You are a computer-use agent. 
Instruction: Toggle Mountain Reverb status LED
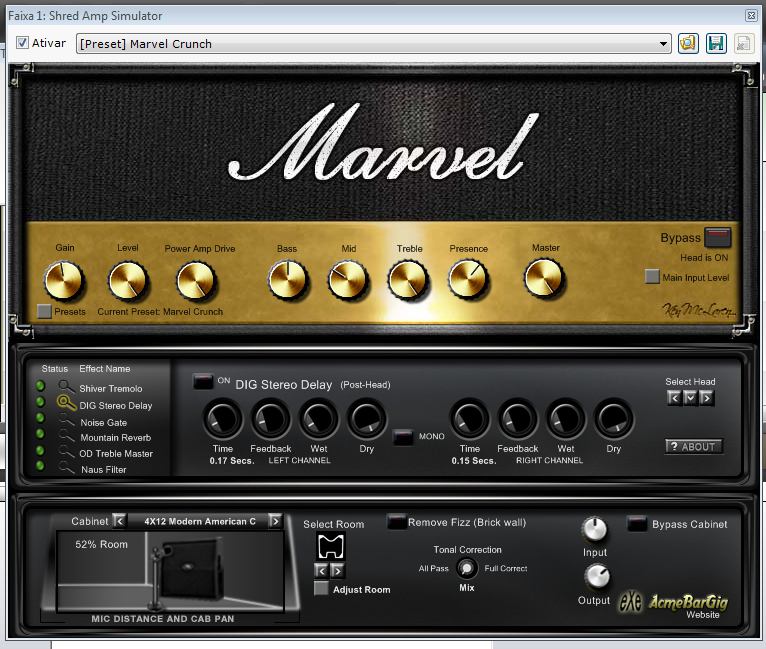tap(41, 434)
